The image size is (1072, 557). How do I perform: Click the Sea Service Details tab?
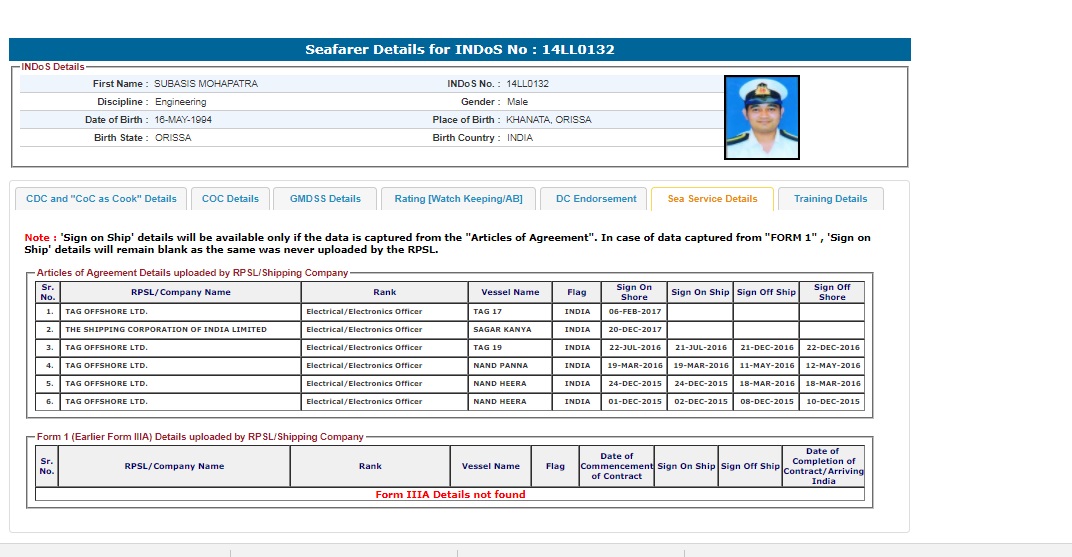tap(712, 199)
